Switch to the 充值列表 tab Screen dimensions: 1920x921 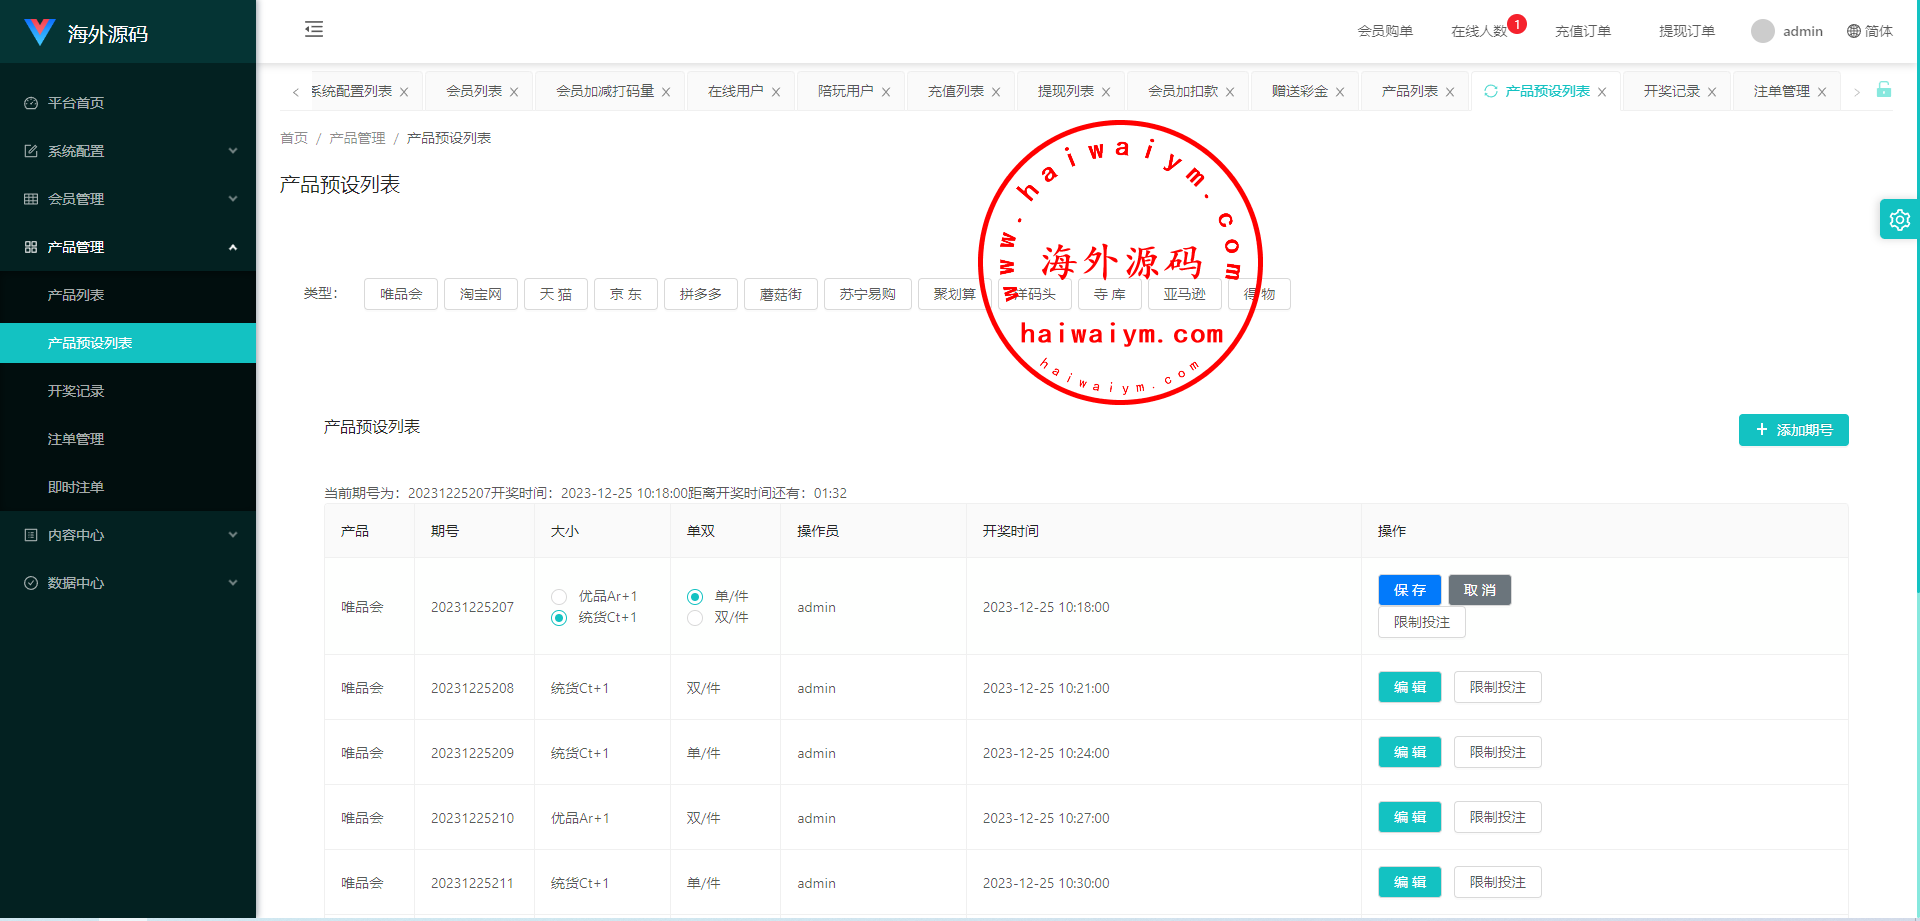pyautogui.click(x=955, y=91)
